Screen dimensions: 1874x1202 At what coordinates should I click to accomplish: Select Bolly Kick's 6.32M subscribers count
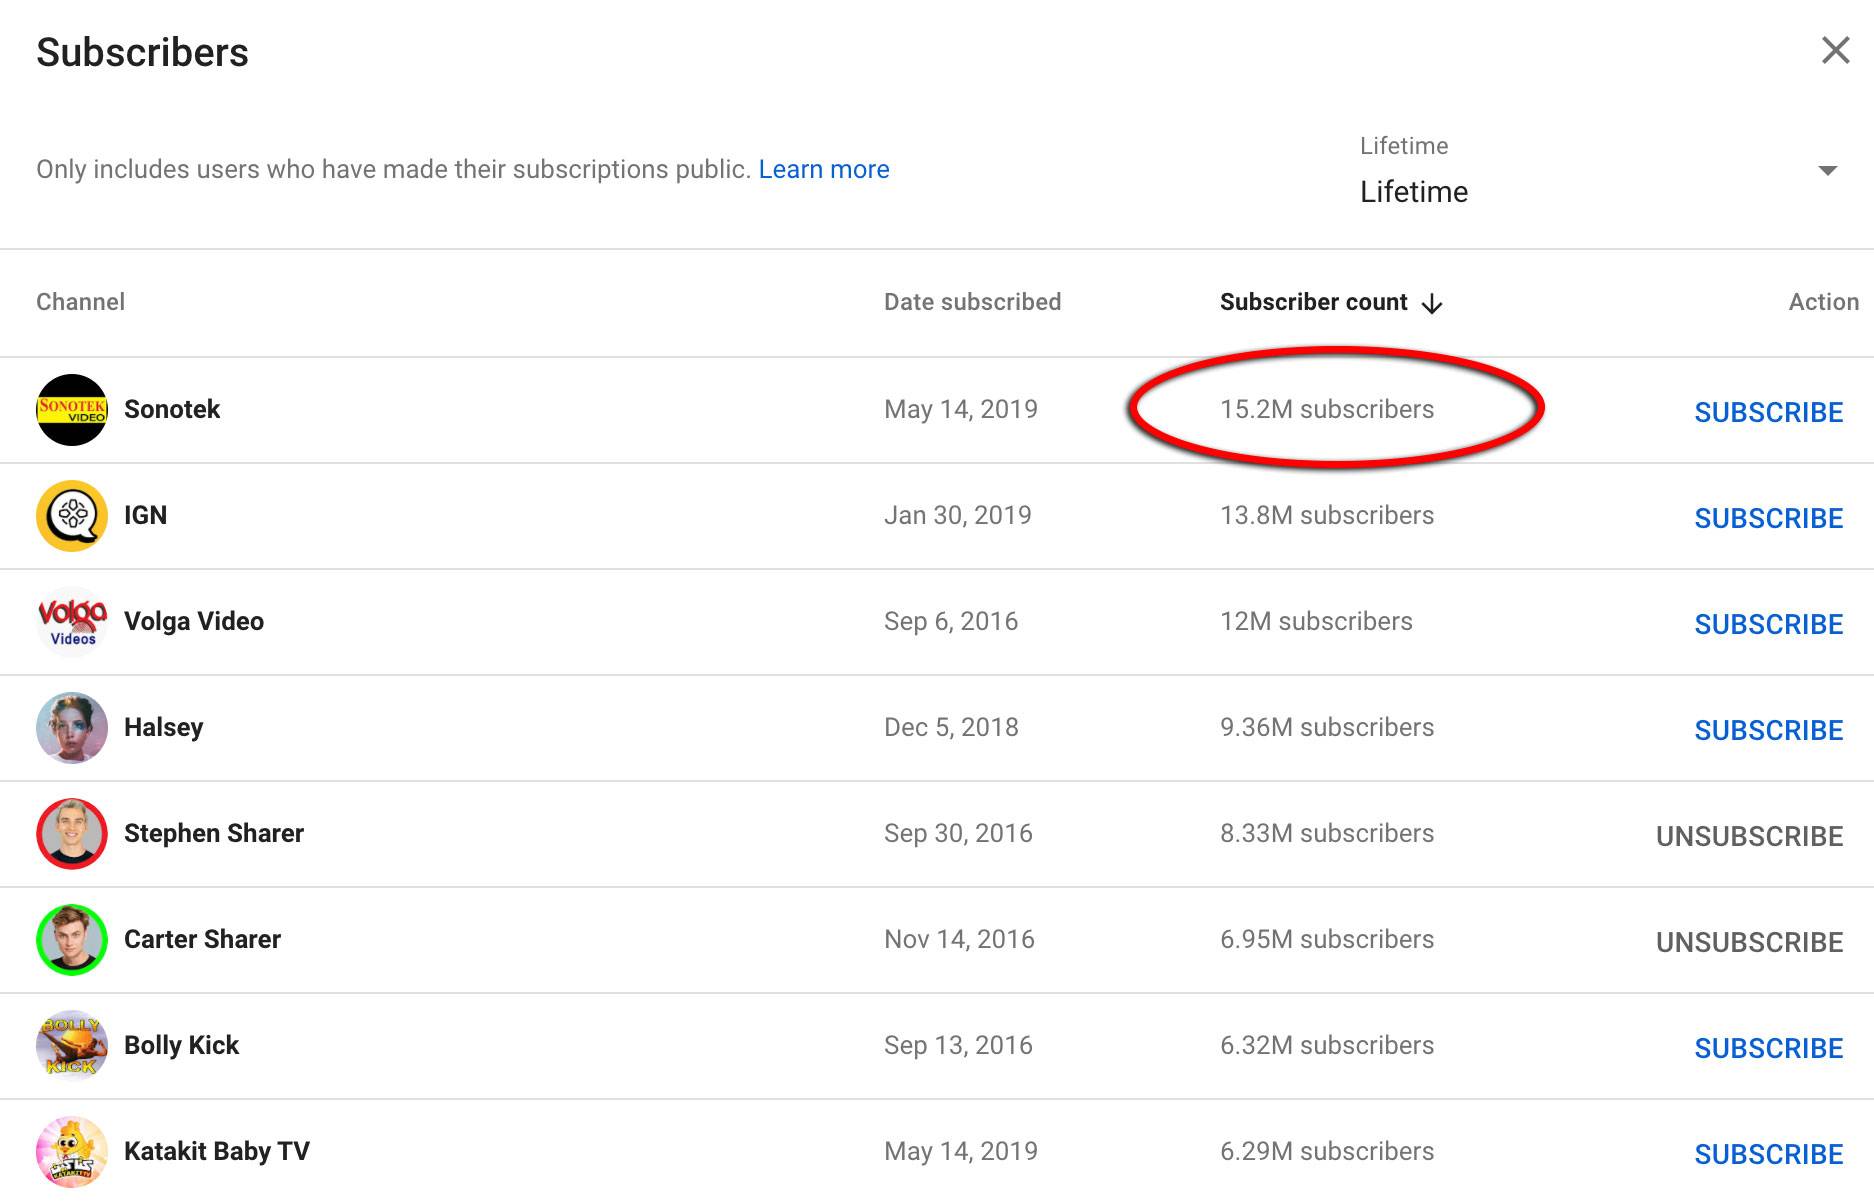coord(1327,1045)
